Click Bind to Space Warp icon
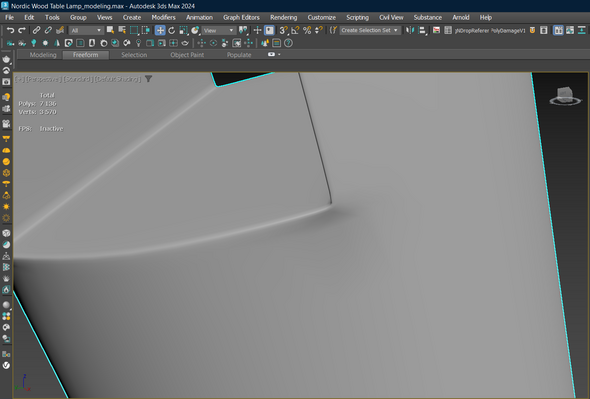590x399 pixels. coord(59,30)
